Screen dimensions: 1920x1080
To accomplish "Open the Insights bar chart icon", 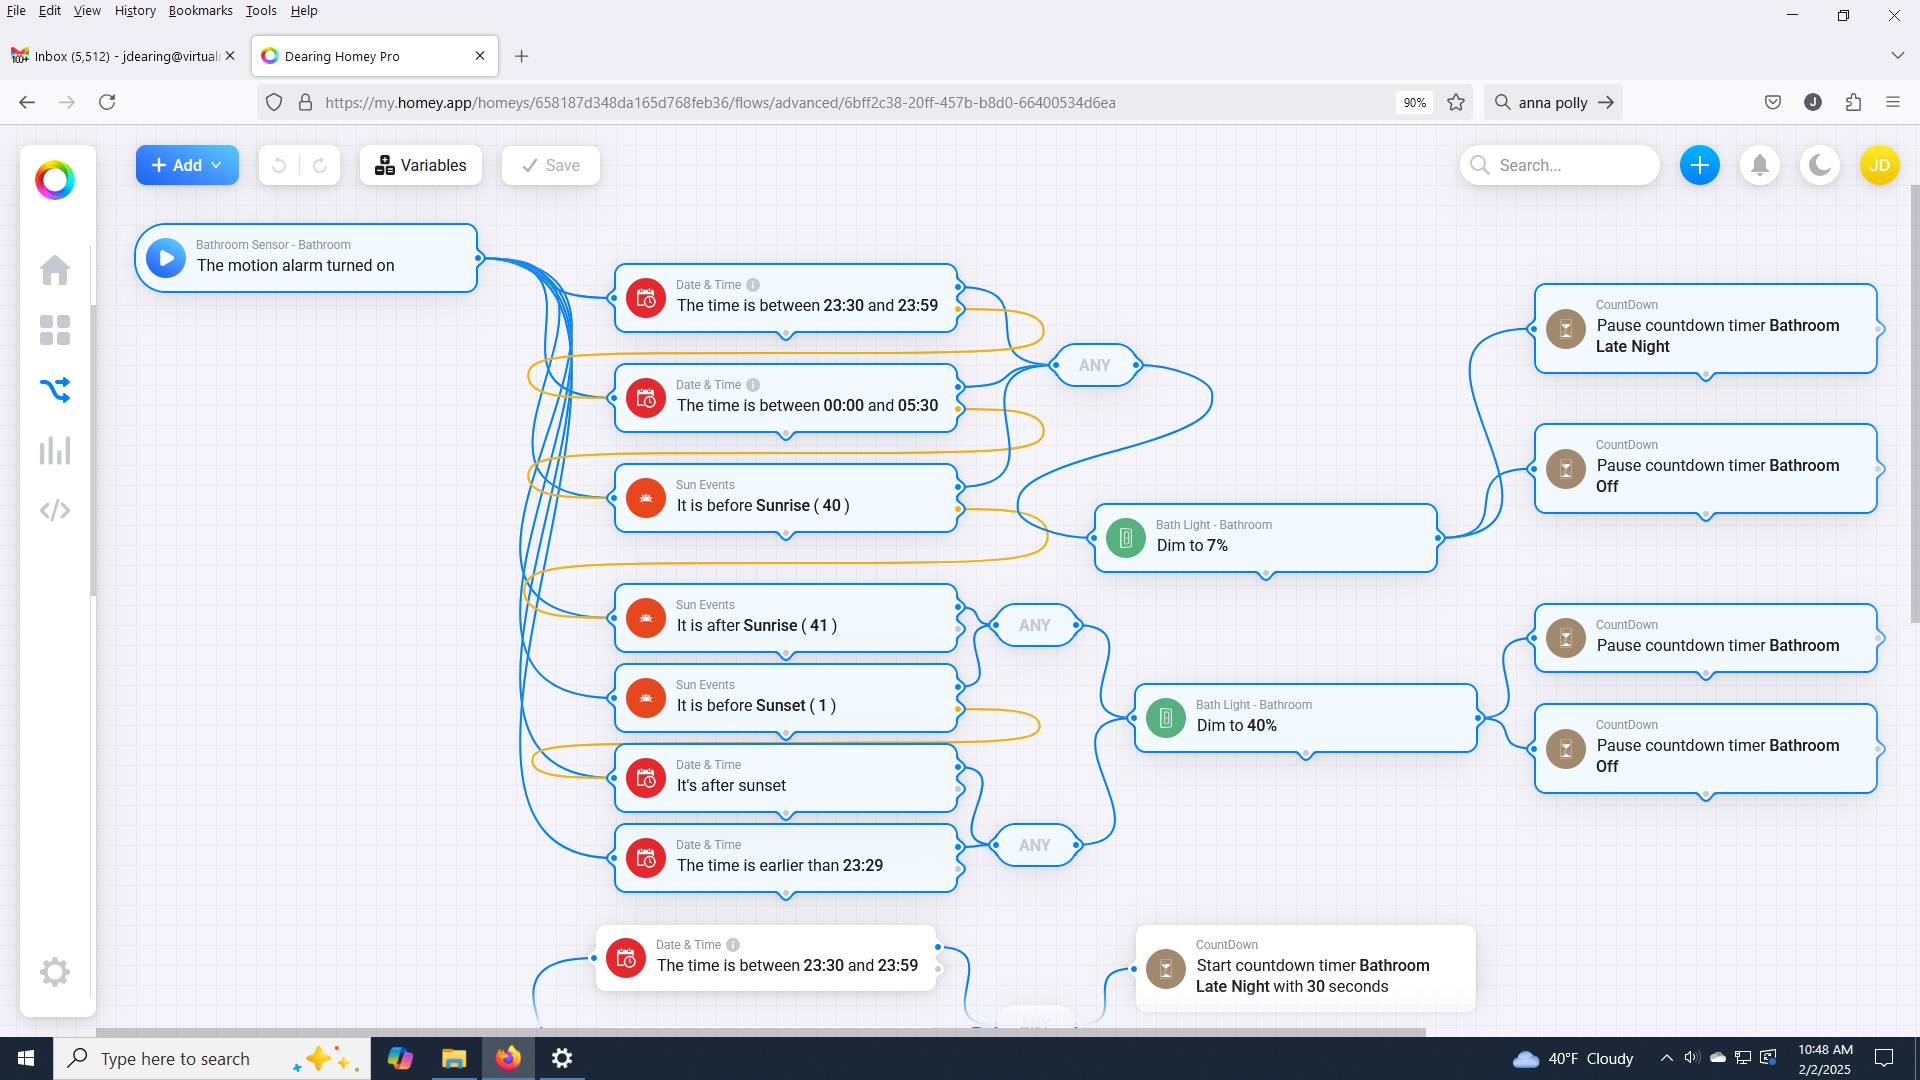I will coord(55,451).
